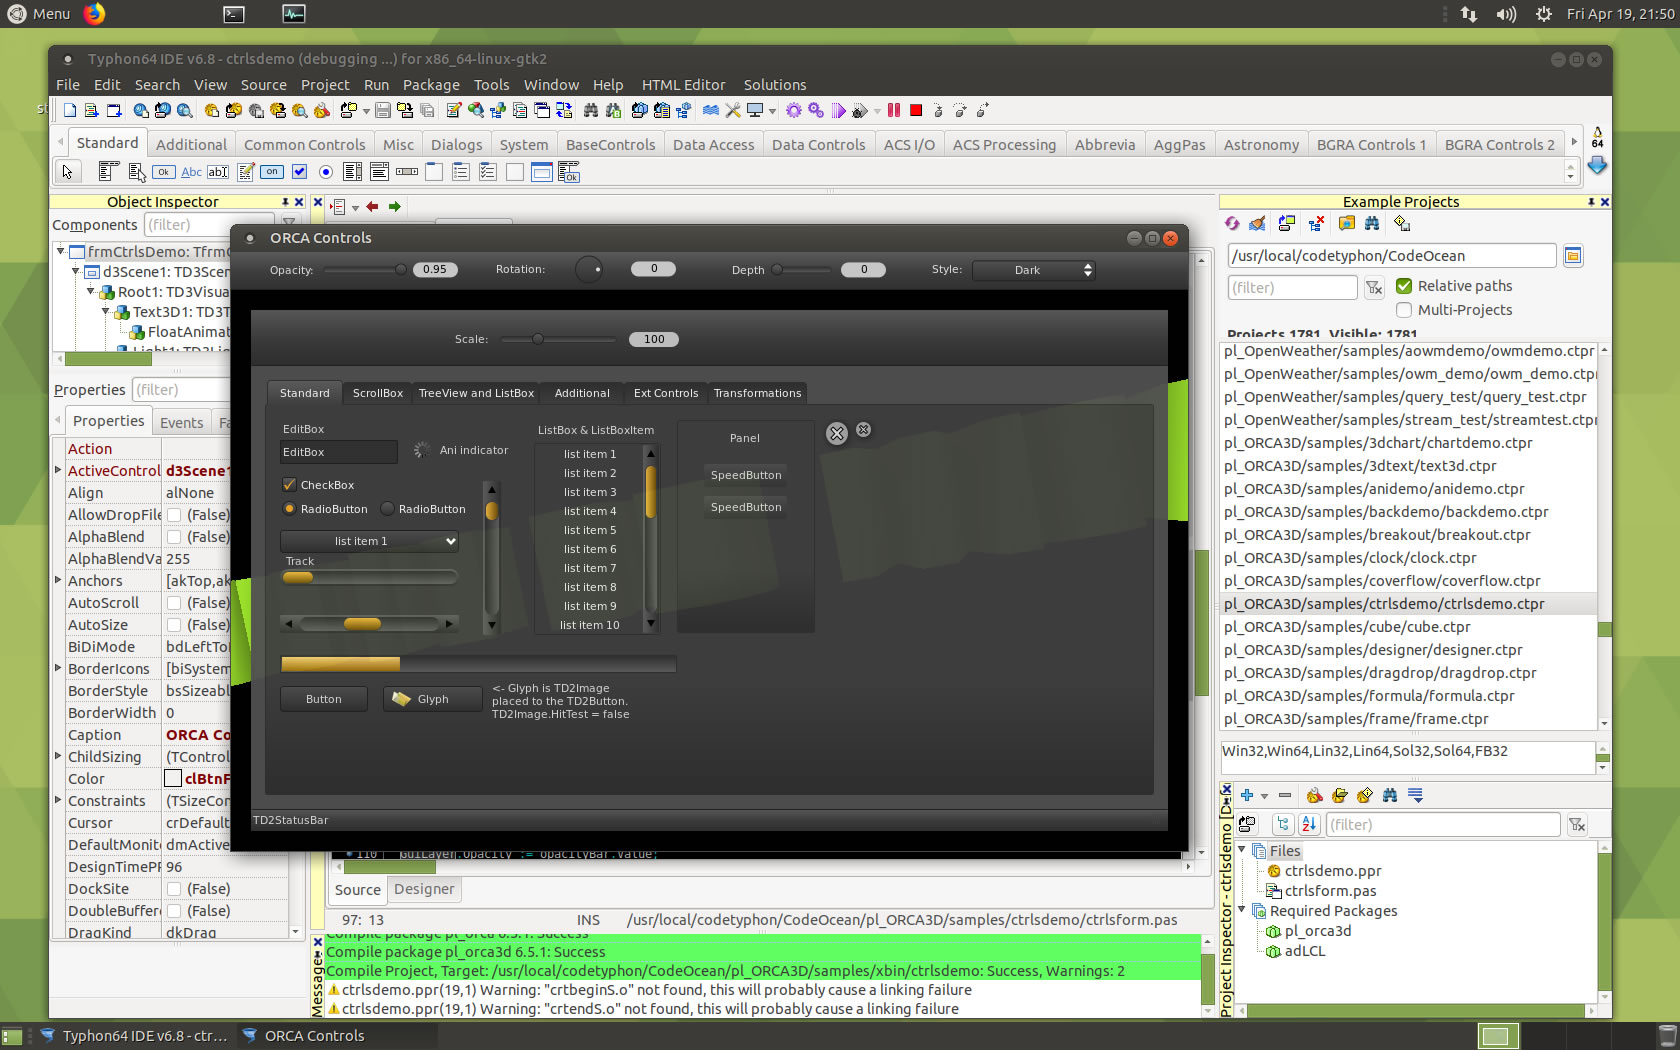Click the directory hierarchy toggle in Project Inspector

coord(1283,825)
